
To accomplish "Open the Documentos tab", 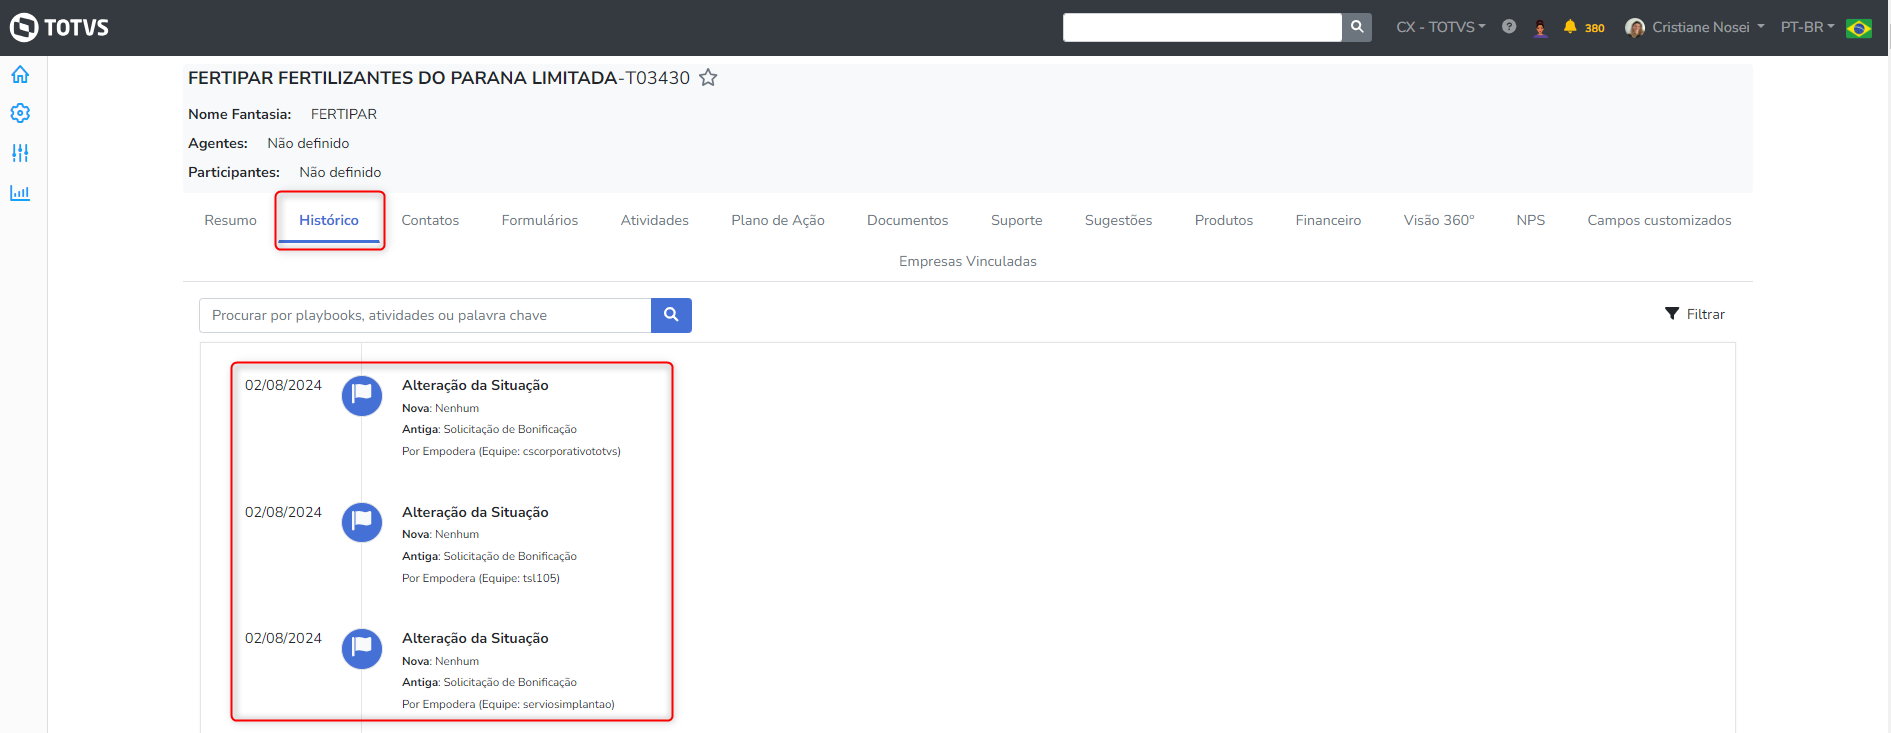I will coord(908,220).
